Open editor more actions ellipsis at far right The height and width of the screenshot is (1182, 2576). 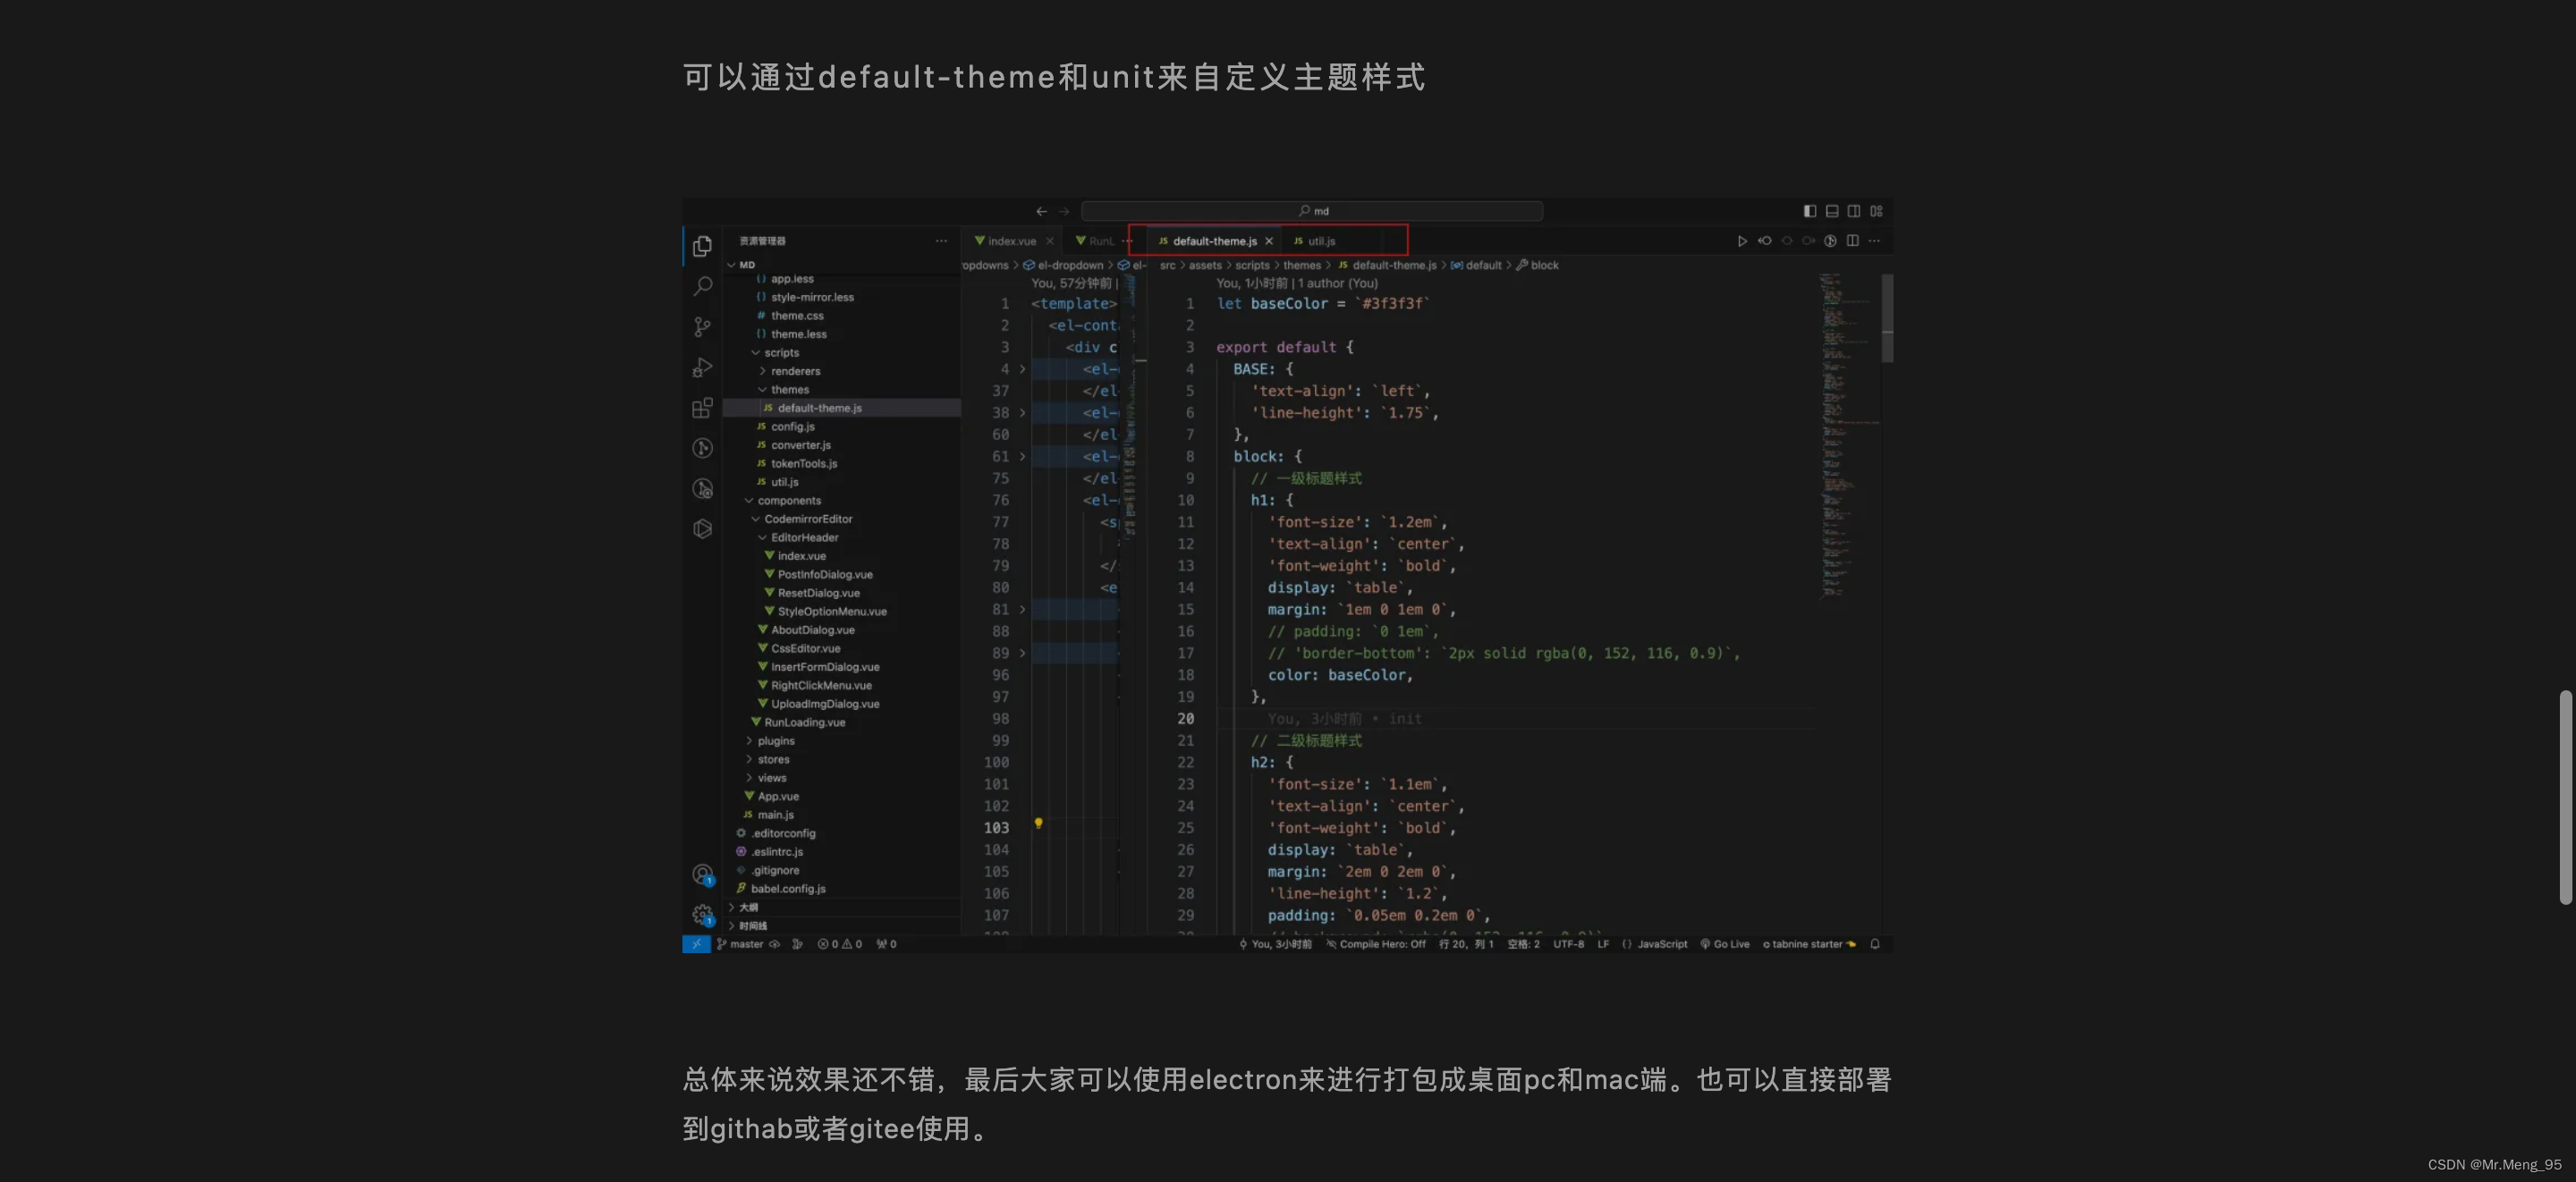tap(1874, 241)
